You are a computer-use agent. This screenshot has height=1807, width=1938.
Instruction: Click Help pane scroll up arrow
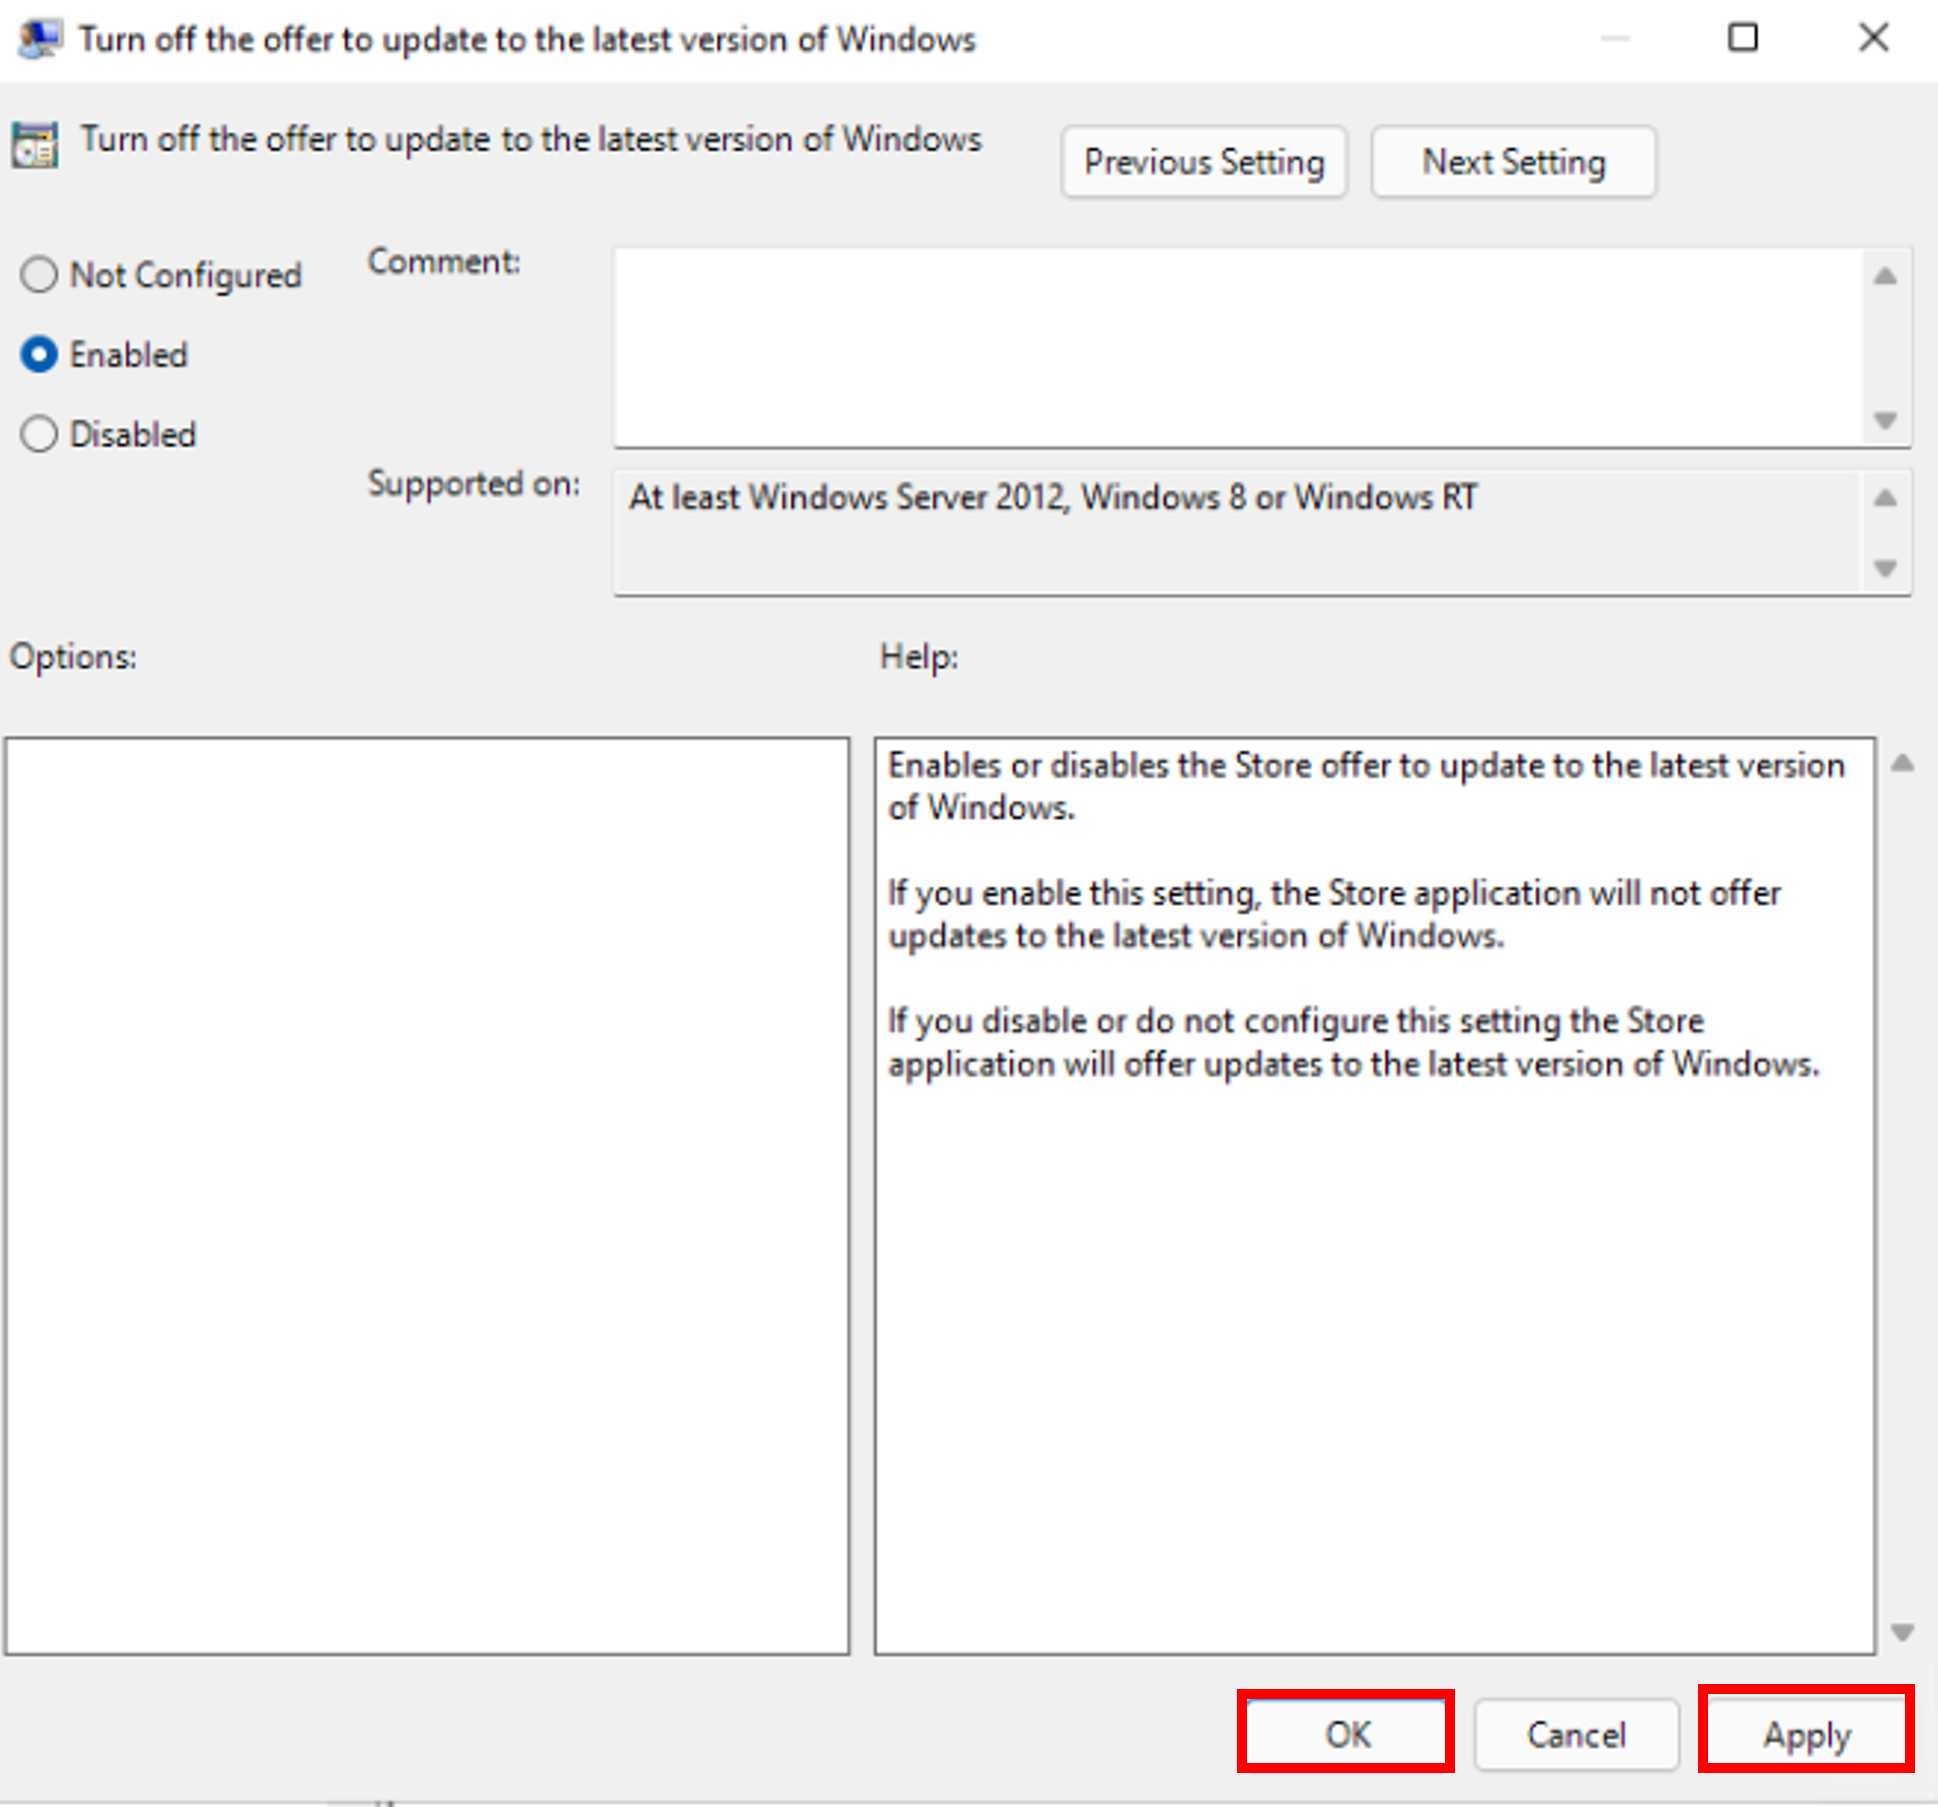point(1902,765)
